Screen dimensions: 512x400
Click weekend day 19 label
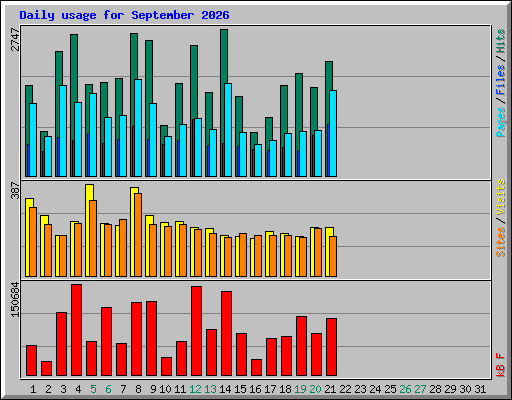[x=300, y=389]
